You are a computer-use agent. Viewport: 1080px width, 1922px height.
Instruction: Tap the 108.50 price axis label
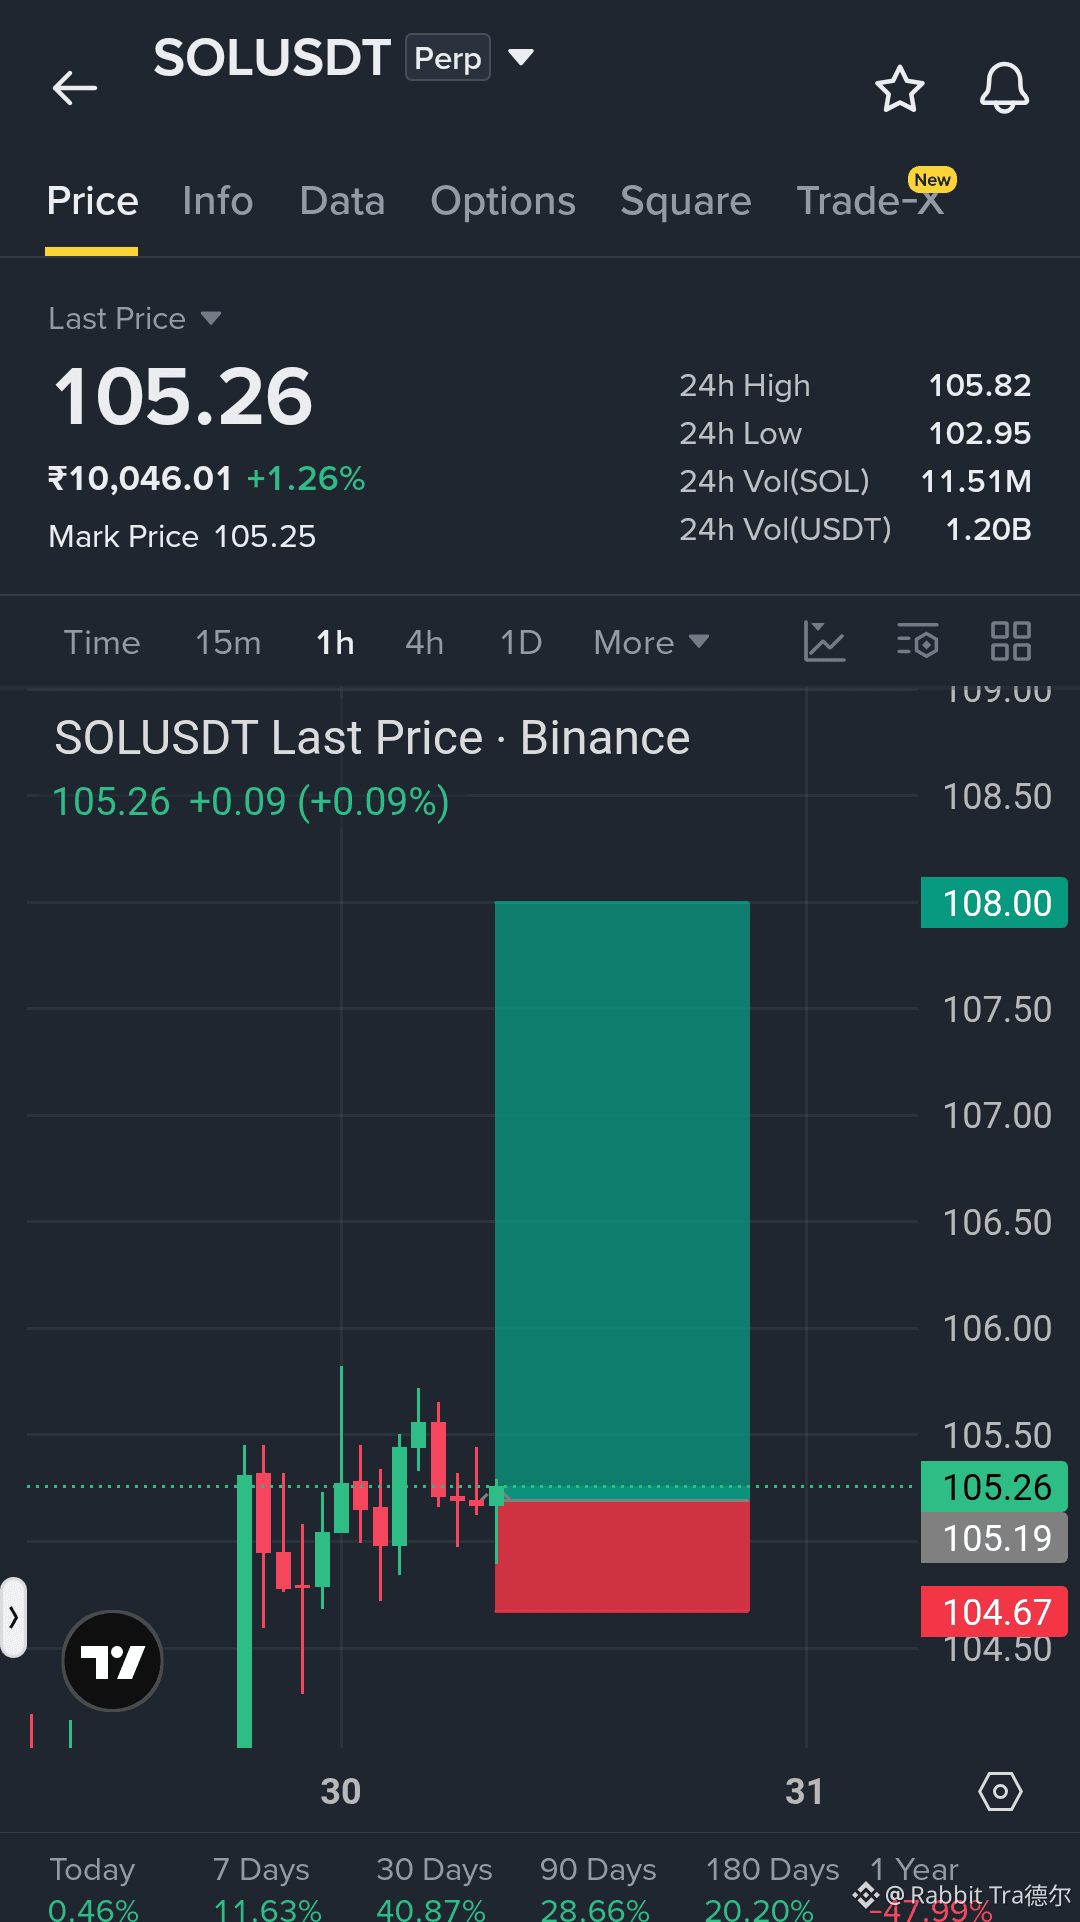[997, 797]
